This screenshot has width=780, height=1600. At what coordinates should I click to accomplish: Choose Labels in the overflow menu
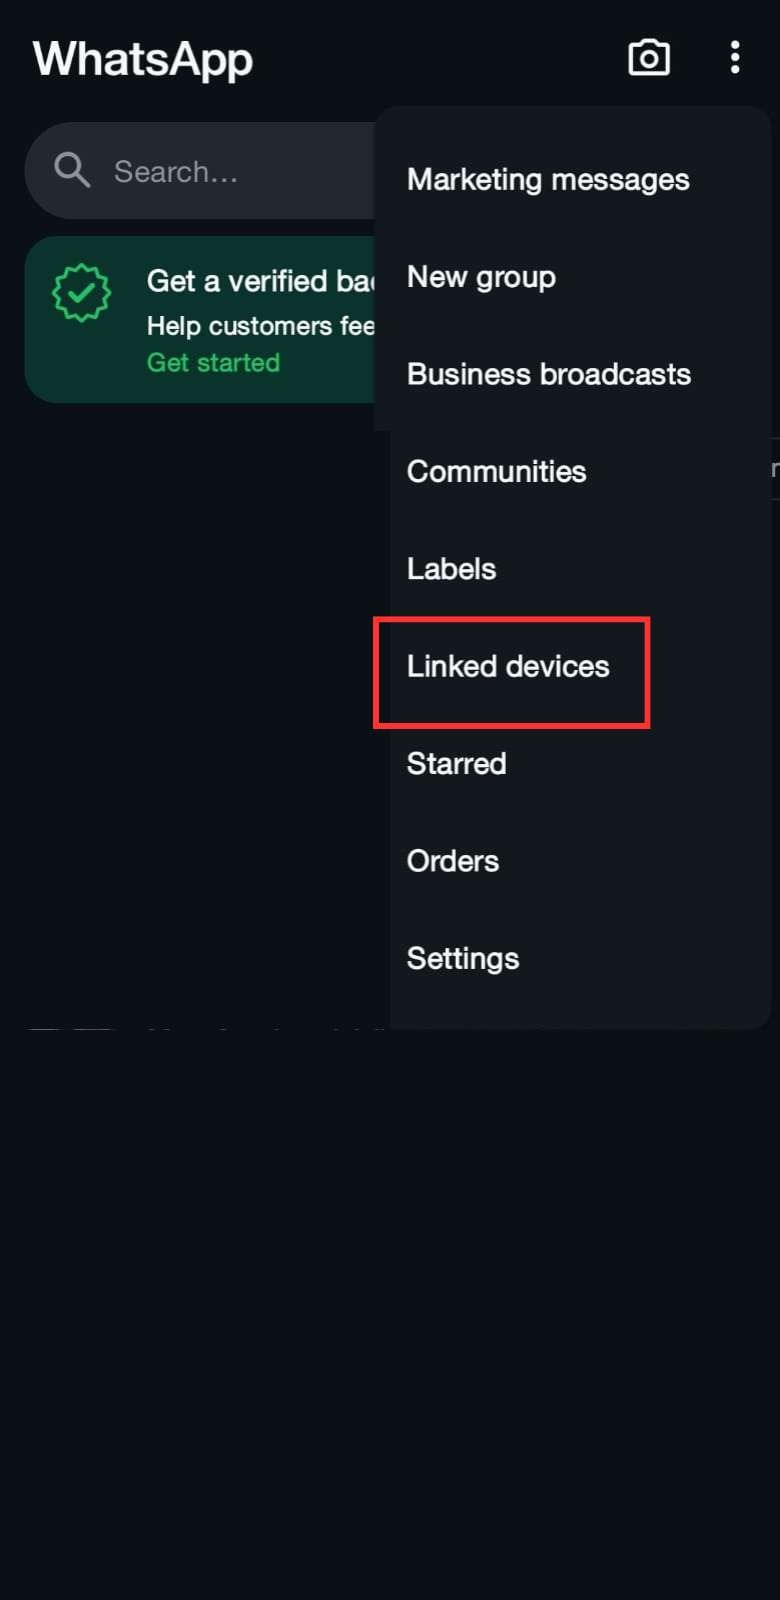point(451,569)
